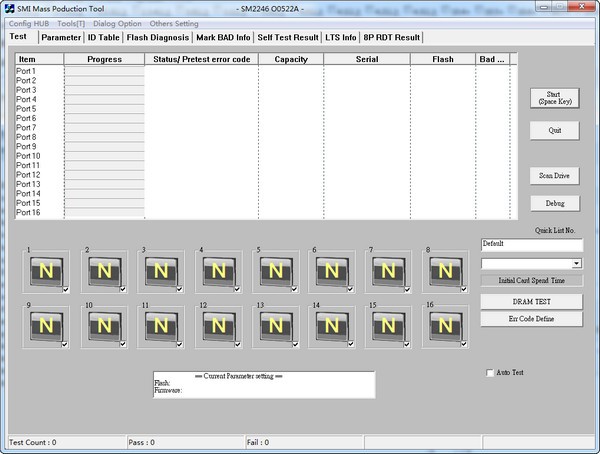Uncheck the port 9 enable checkbox
Screen dimensions: 600x454
[x=65, y=344]
